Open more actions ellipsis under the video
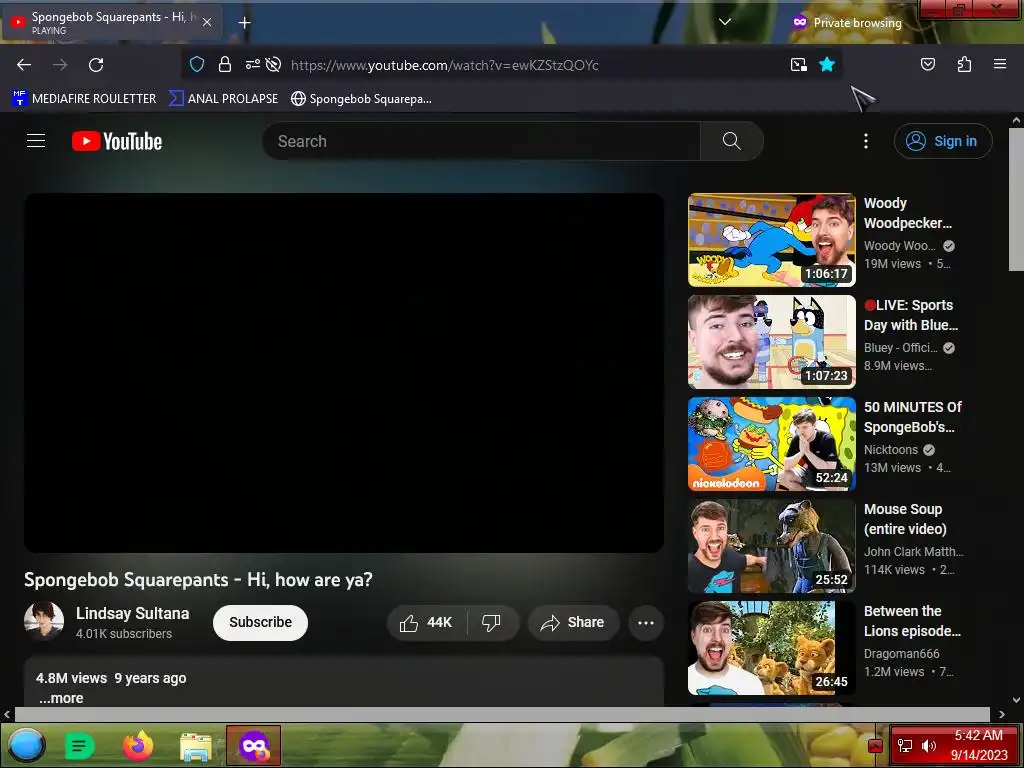Viewport: 1024px width, 768px height. pyautogui.click(x=646, y=623)
